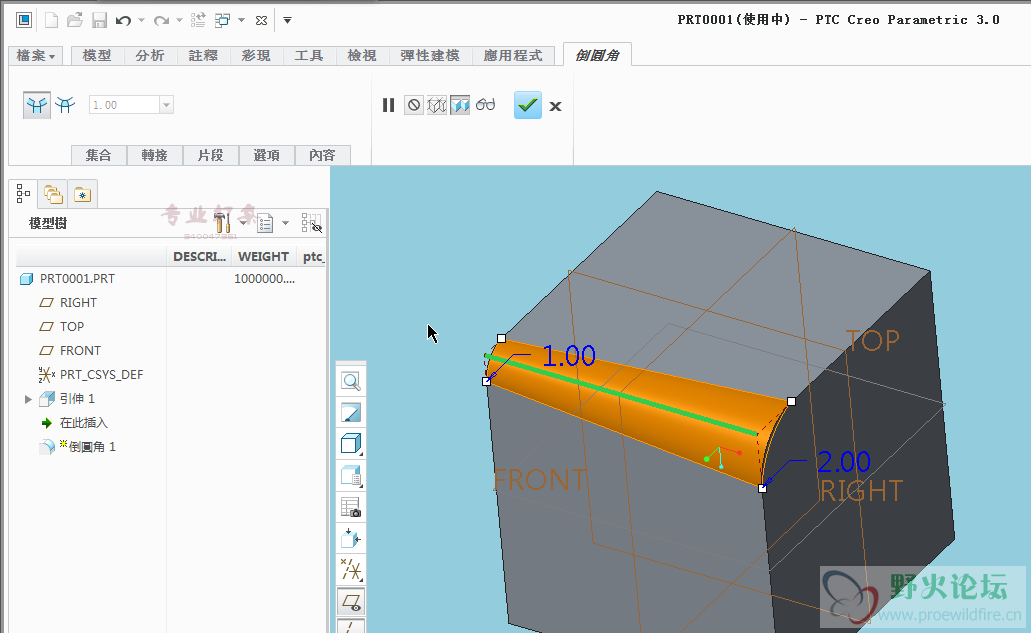Open the 片段 pieces panel

click(x=210, y=155)
